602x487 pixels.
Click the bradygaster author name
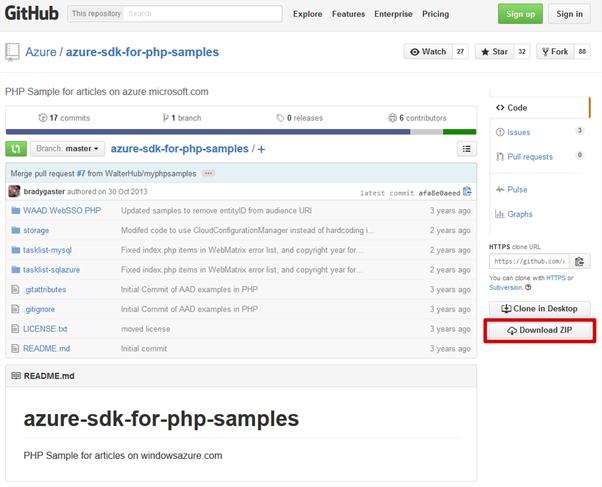pos(44,191)
